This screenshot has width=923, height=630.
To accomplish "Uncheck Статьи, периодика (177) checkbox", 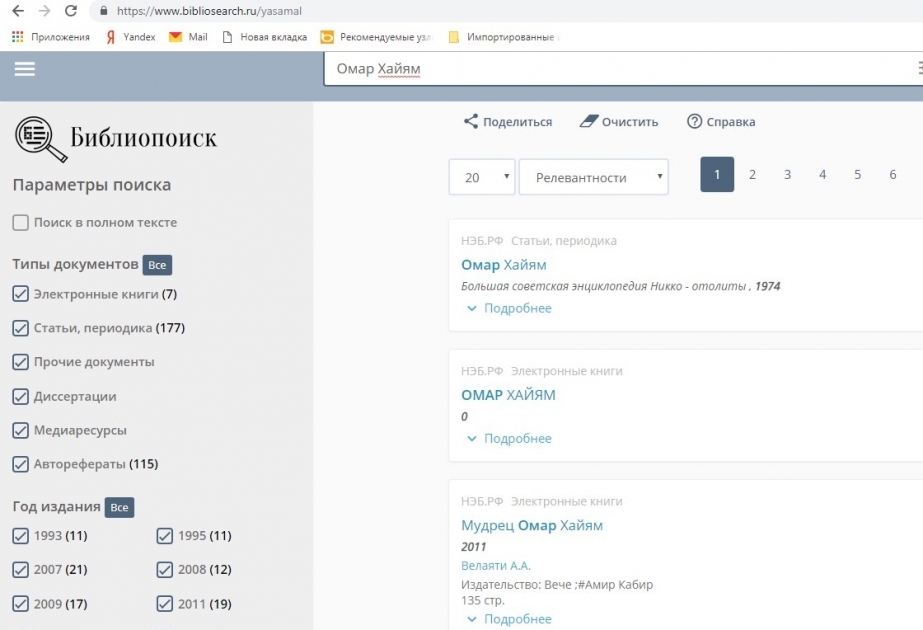I will [21, 328].
